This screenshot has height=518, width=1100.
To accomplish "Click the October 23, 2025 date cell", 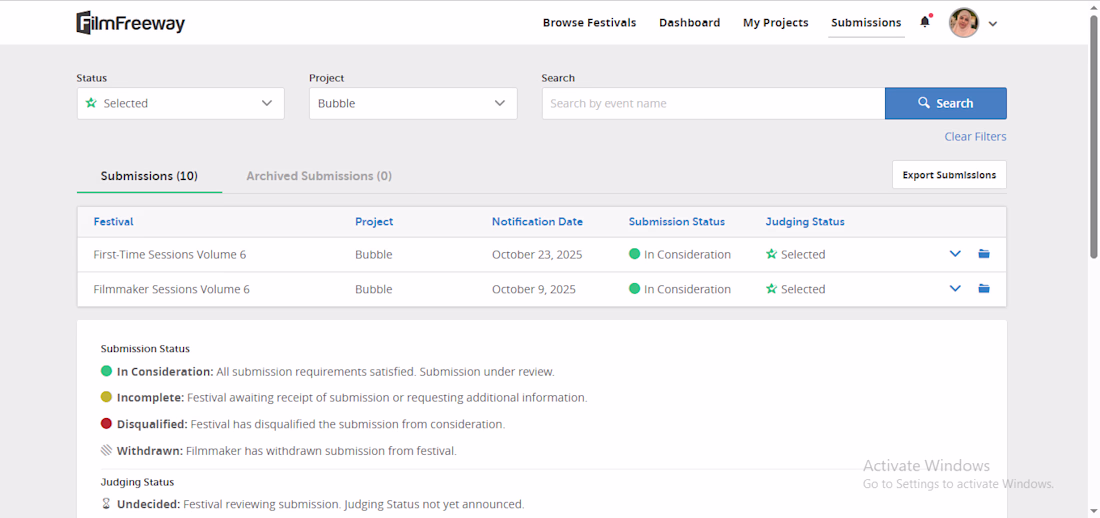I will point(537,255).
